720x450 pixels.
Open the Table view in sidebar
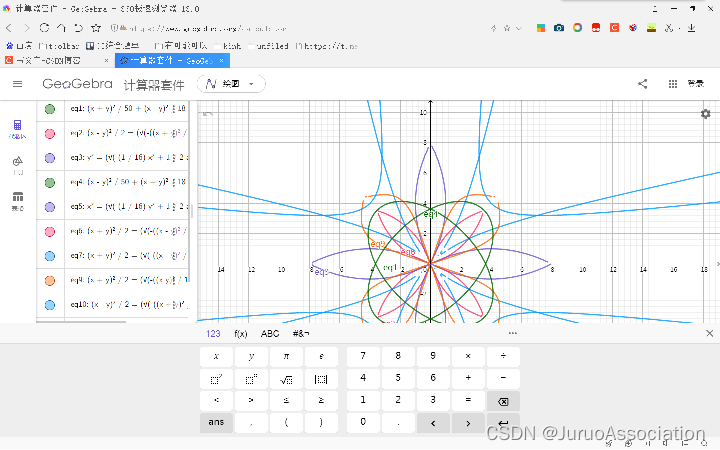(17, 201)
